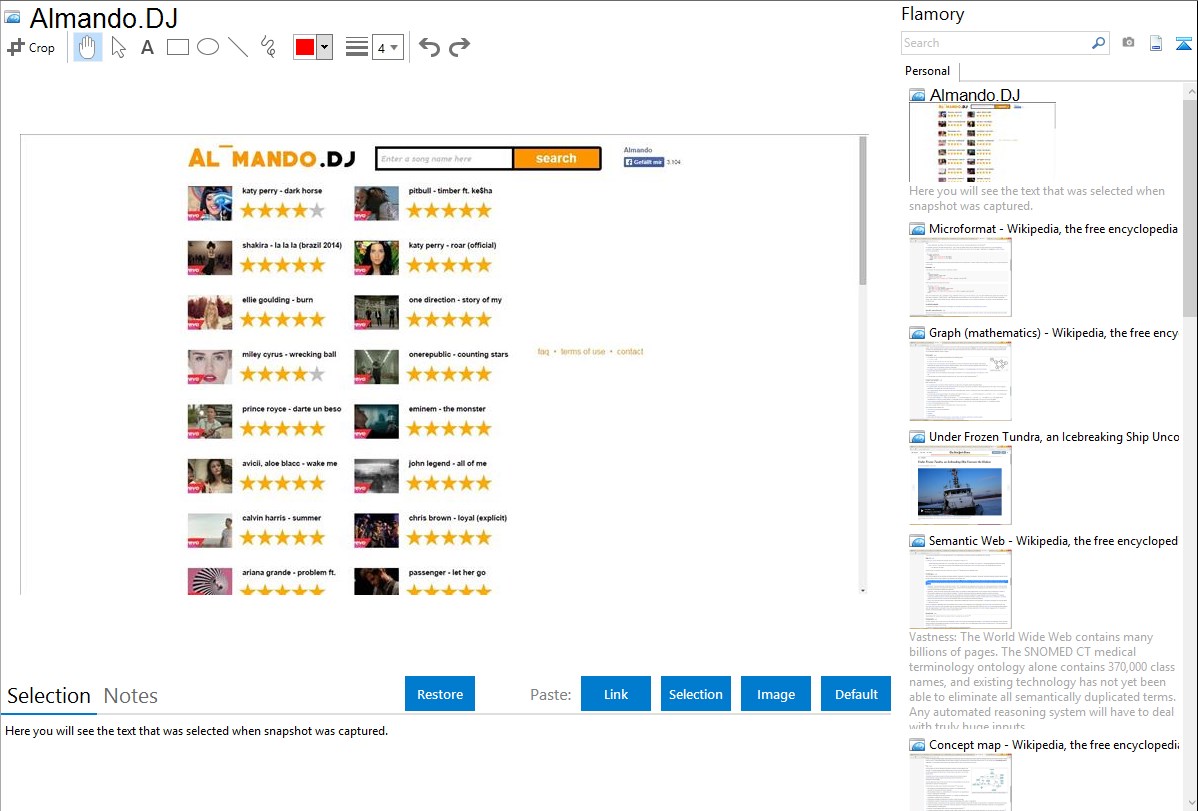This screenshot has height=811, width=1198.
Task: Open Microformat Wikipedia snapshot thumbnail
Action: coord(960,277)
